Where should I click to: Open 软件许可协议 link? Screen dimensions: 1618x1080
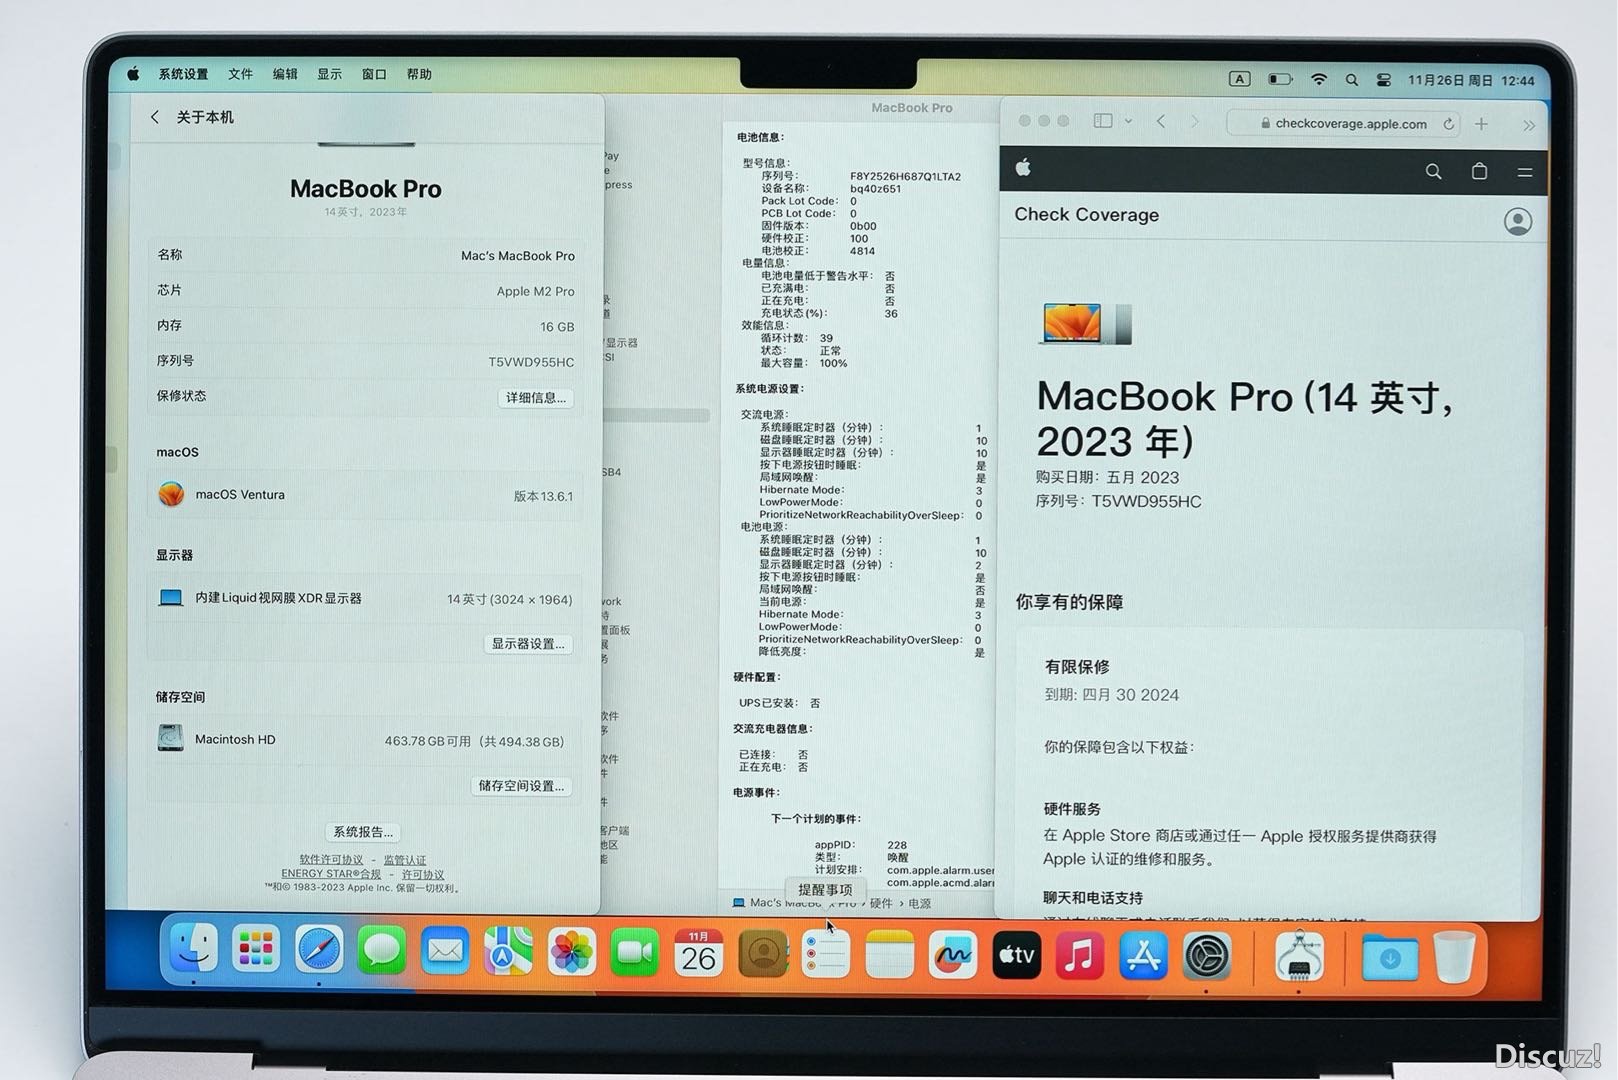pos(331,859)
